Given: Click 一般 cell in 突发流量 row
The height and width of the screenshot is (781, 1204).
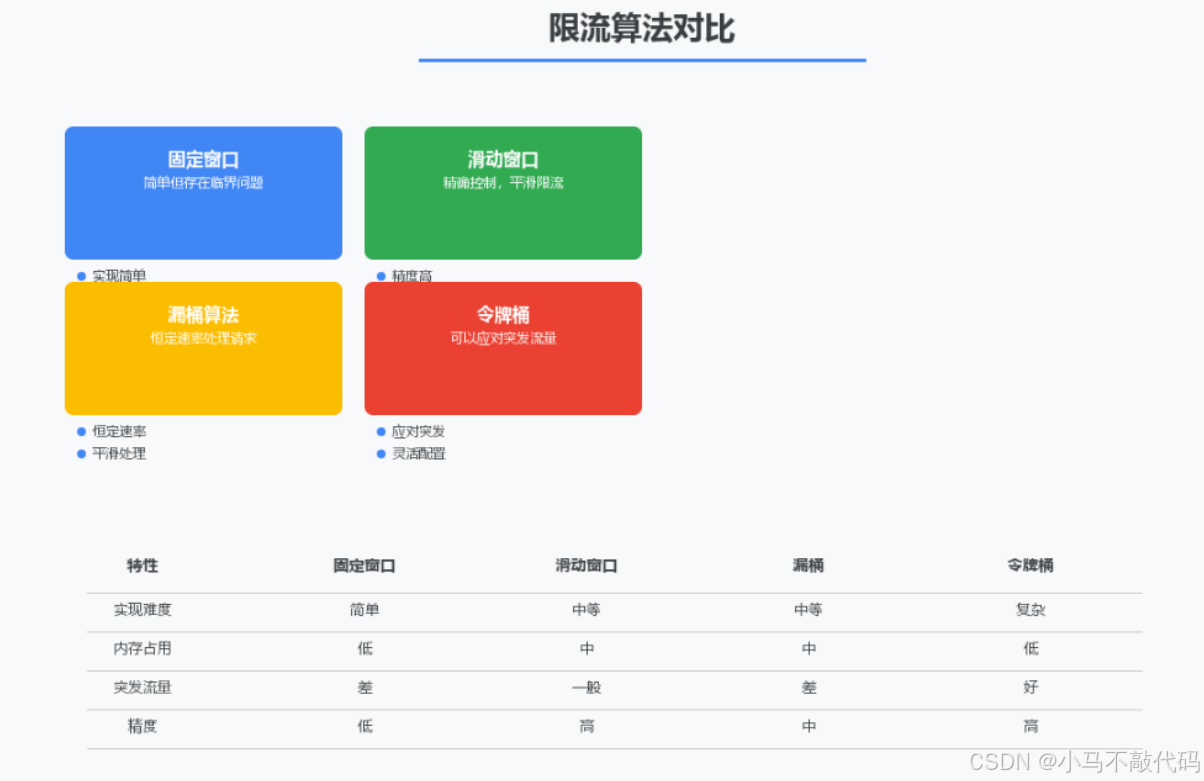Looking at the screenshot, I should pos(586,687).
